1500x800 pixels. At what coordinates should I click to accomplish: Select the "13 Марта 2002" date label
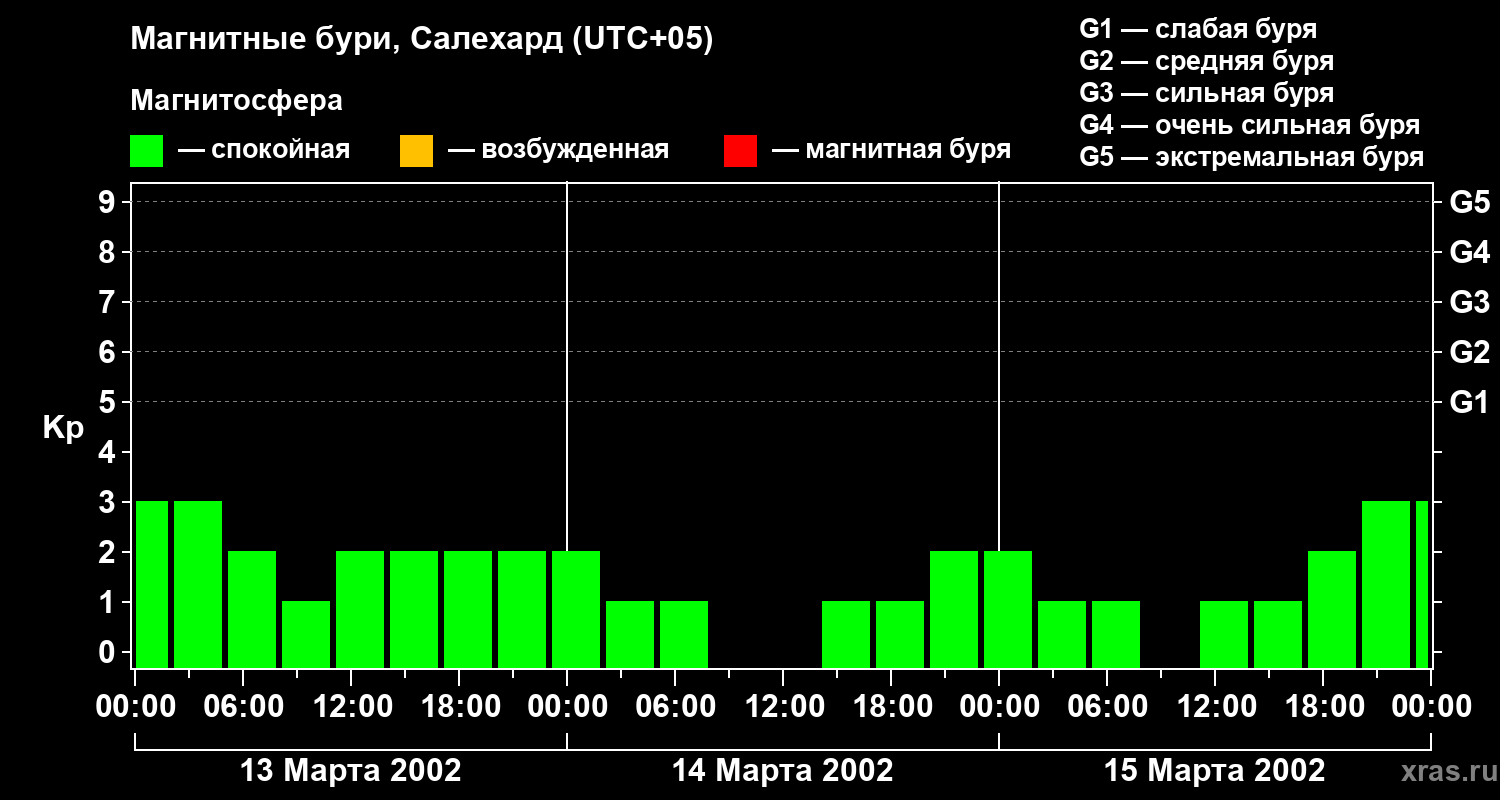coord(350,771)
